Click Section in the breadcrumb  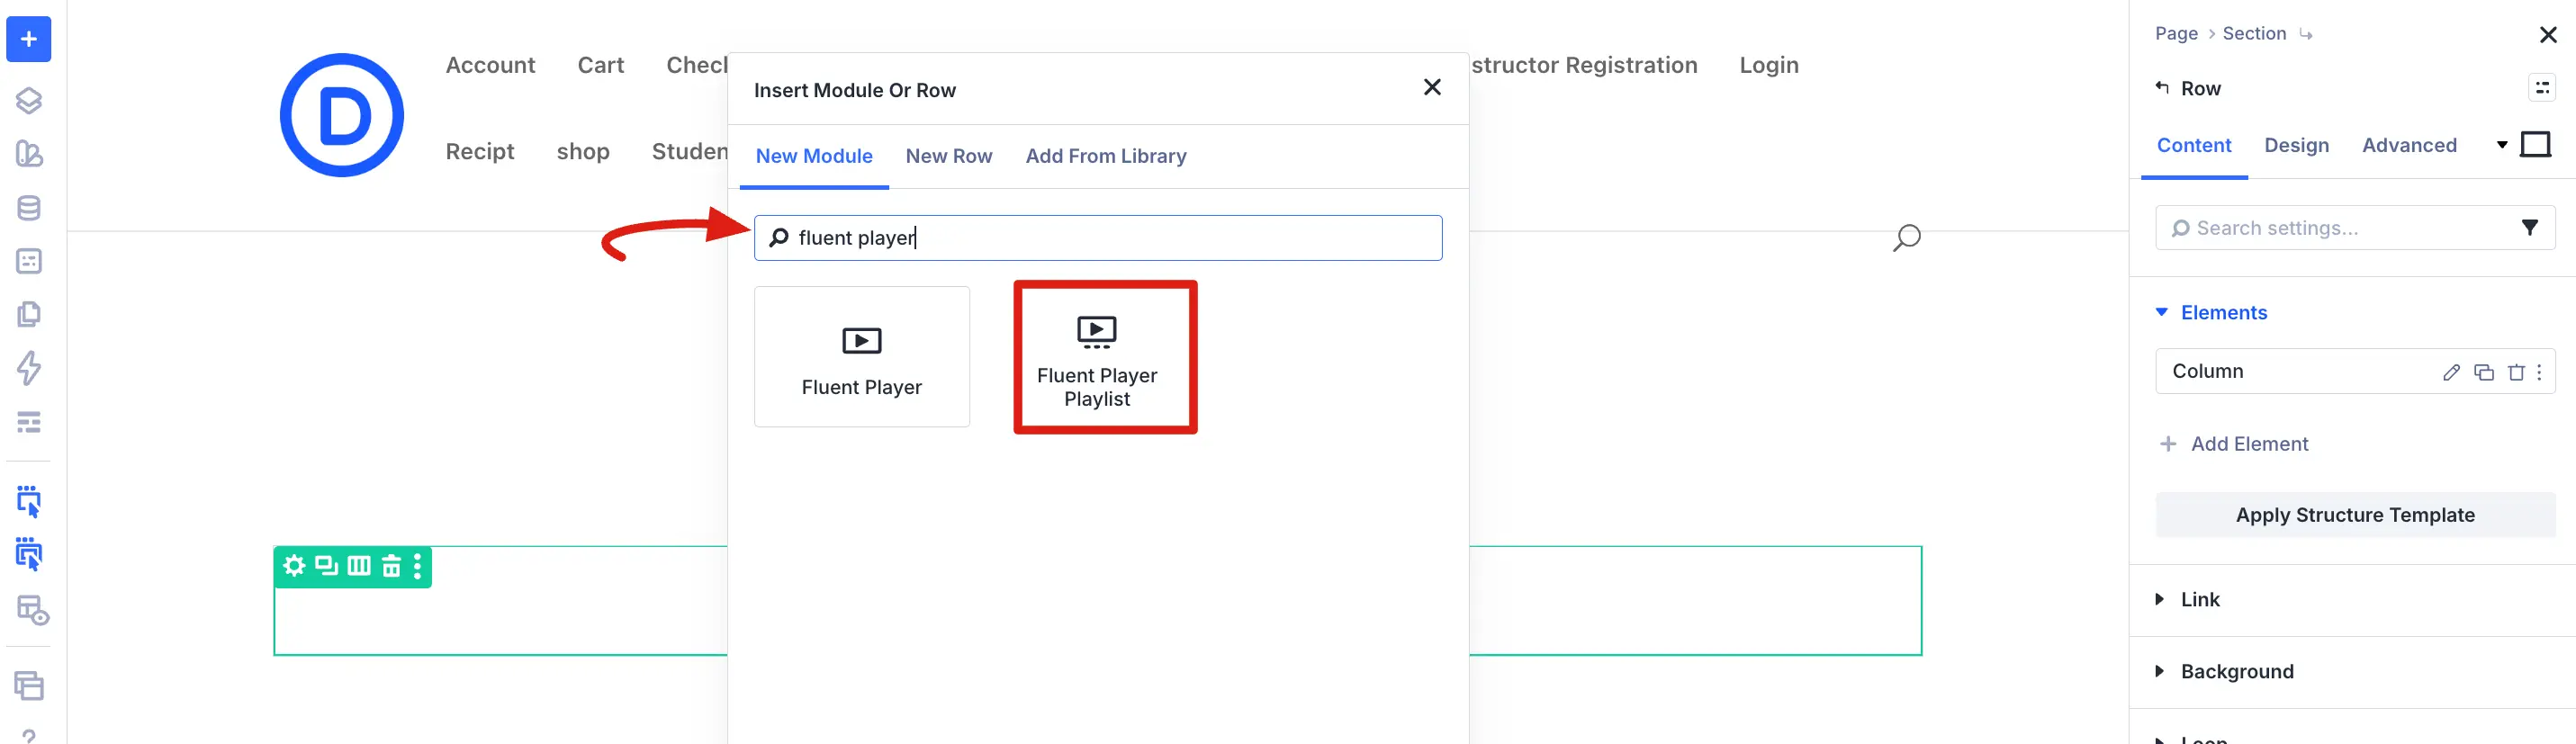click(2254, 34)
